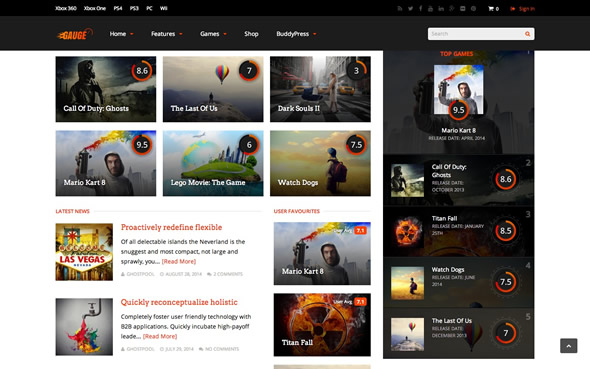
Task: Click the No Comments link on second article
Action: tap(219, 349)
